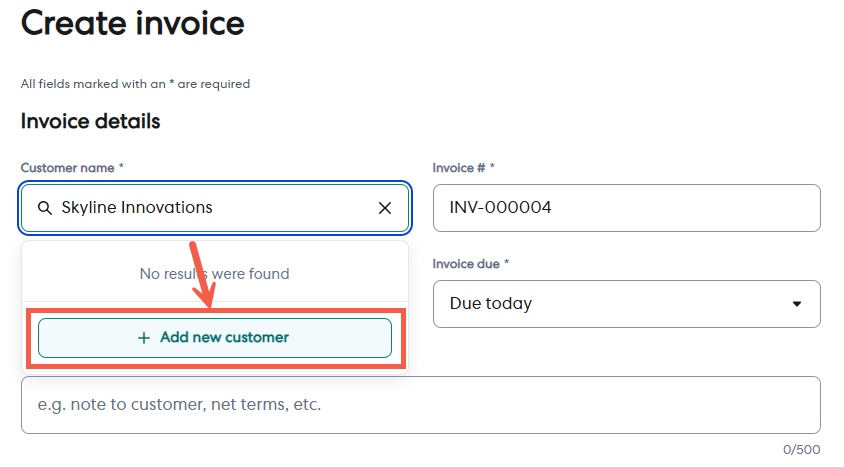Click the magnifier icon in Customer name field
Screen dimensions: 844x467
click(44, 208)
